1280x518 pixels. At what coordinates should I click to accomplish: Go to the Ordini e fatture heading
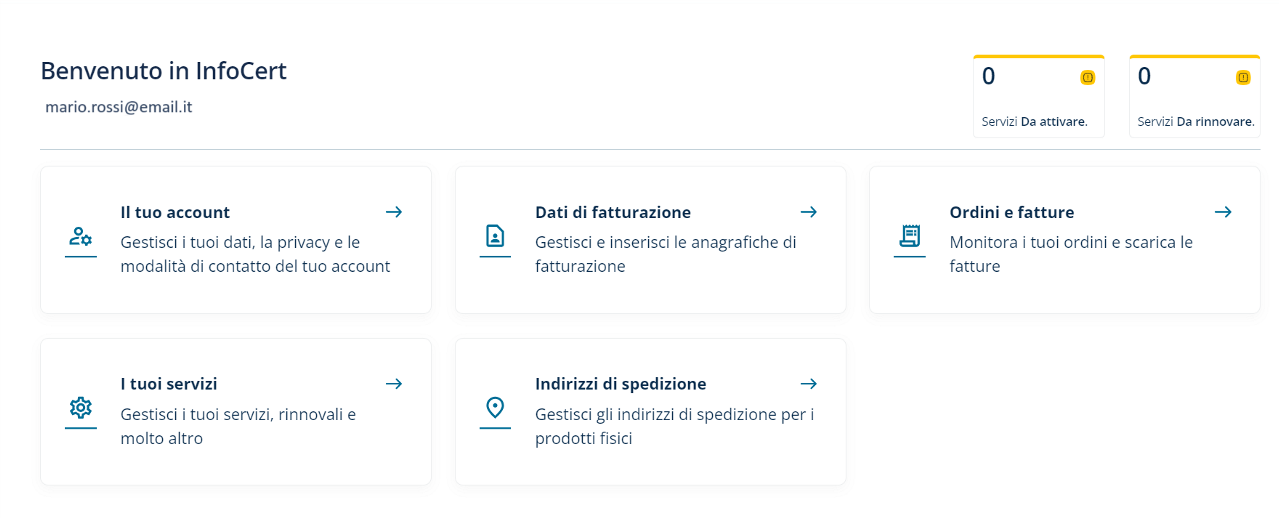click(1012, 212)
